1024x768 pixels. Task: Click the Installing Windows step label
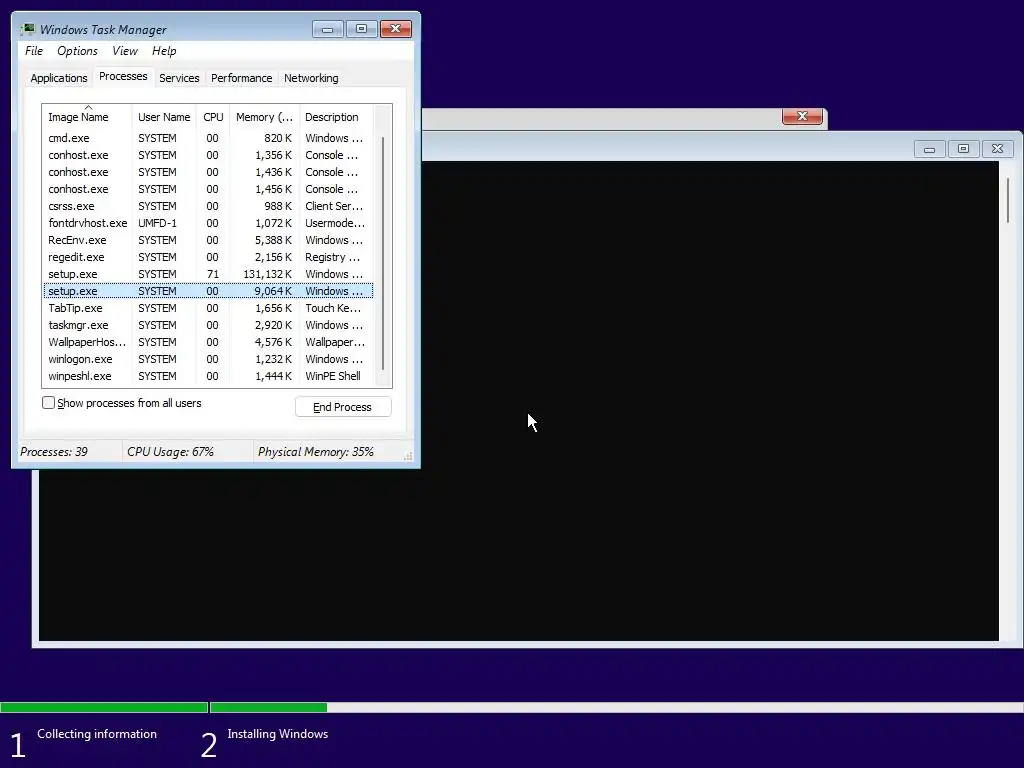pyautogui.click(x=278, y=733)
